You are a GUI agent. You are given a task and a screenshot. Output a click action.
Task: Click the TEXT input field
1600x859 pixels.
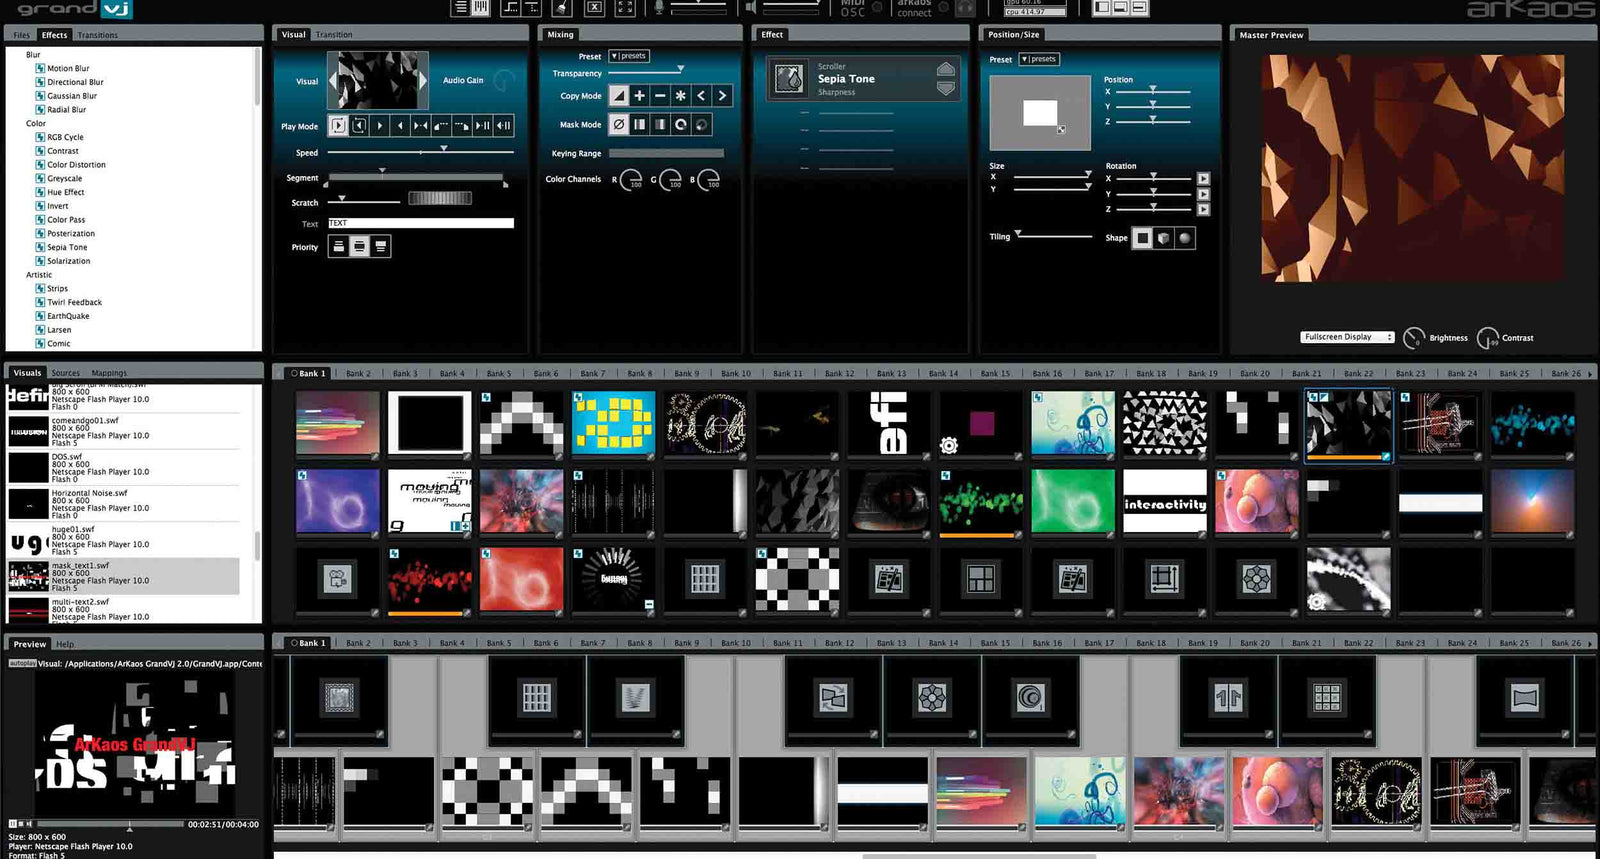420,223
